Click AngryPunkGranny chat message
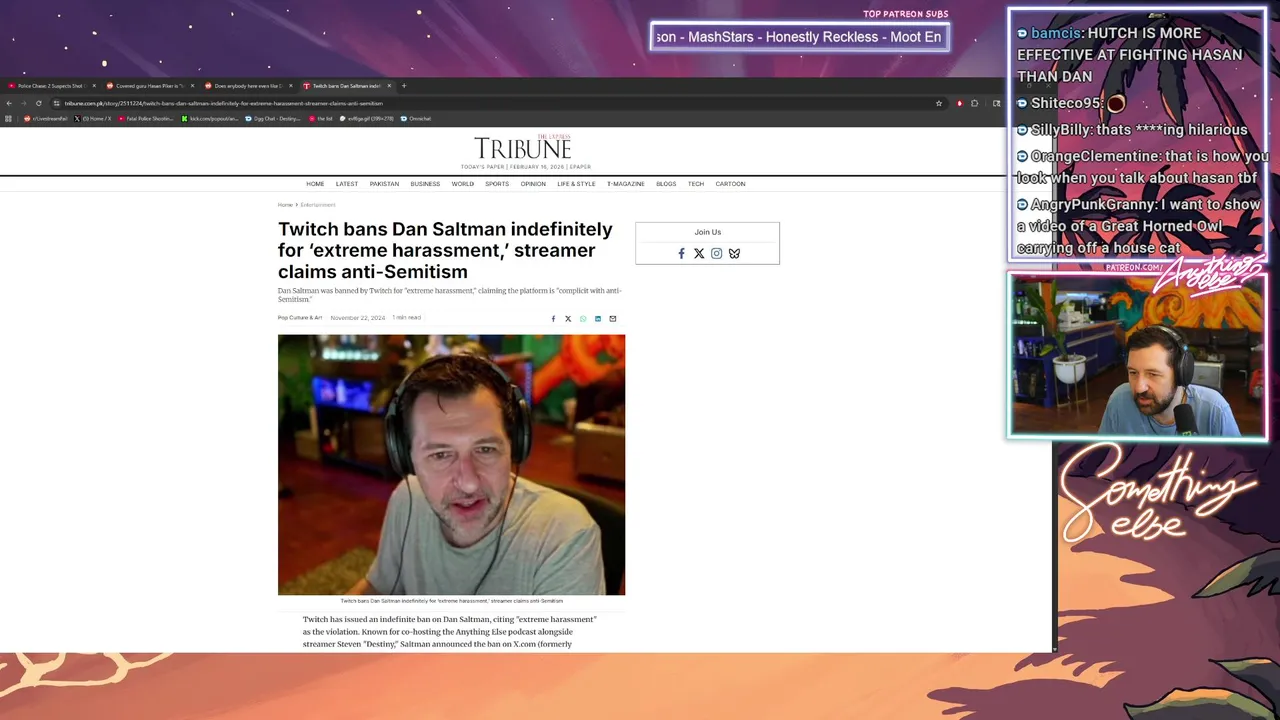This screenshot has width=1280, height=720. pyautogui.click(x=1140, y=226)
